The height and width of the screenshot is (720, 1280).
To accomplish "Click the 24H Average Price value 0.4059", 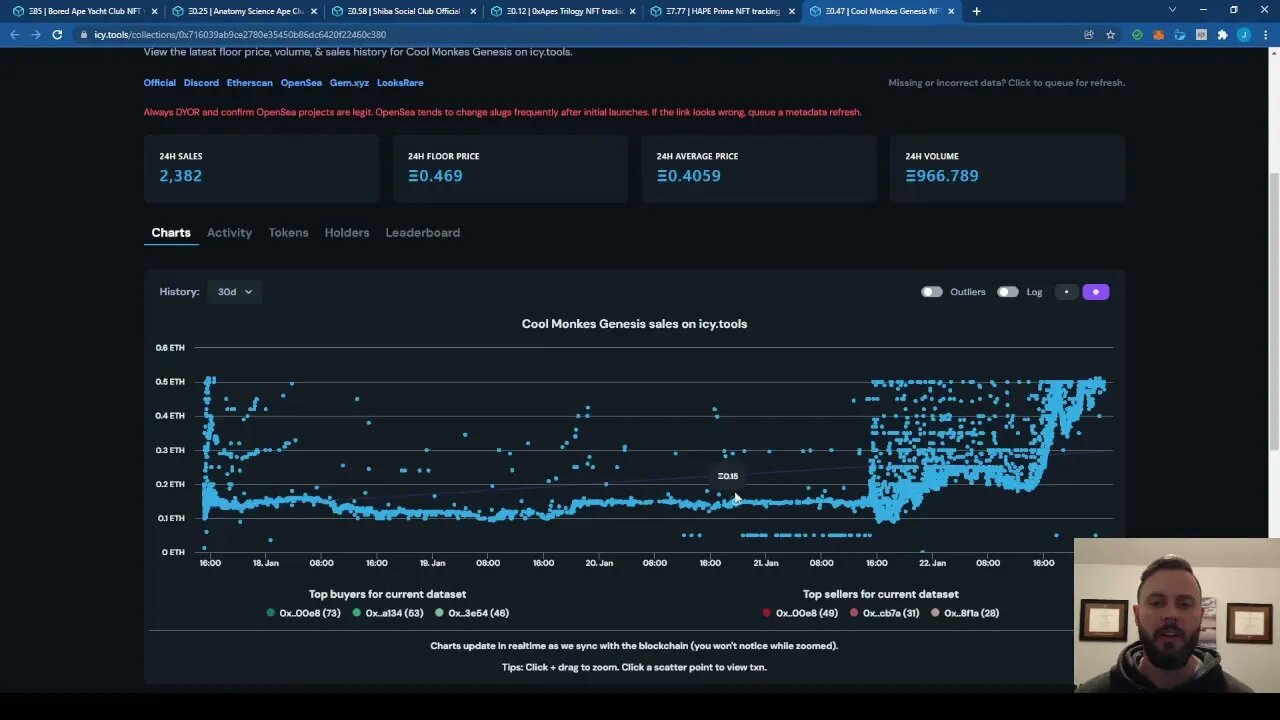I will pyautogui.click(x=688, y=176).
